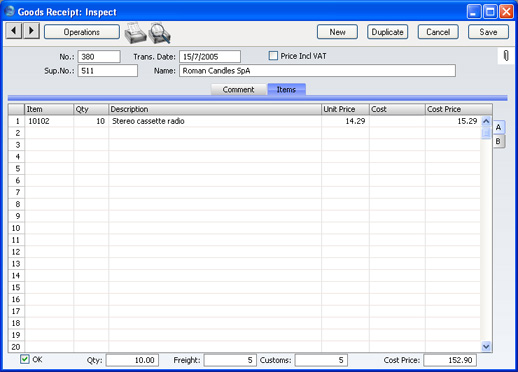Show flip B columns

(498, 141)
